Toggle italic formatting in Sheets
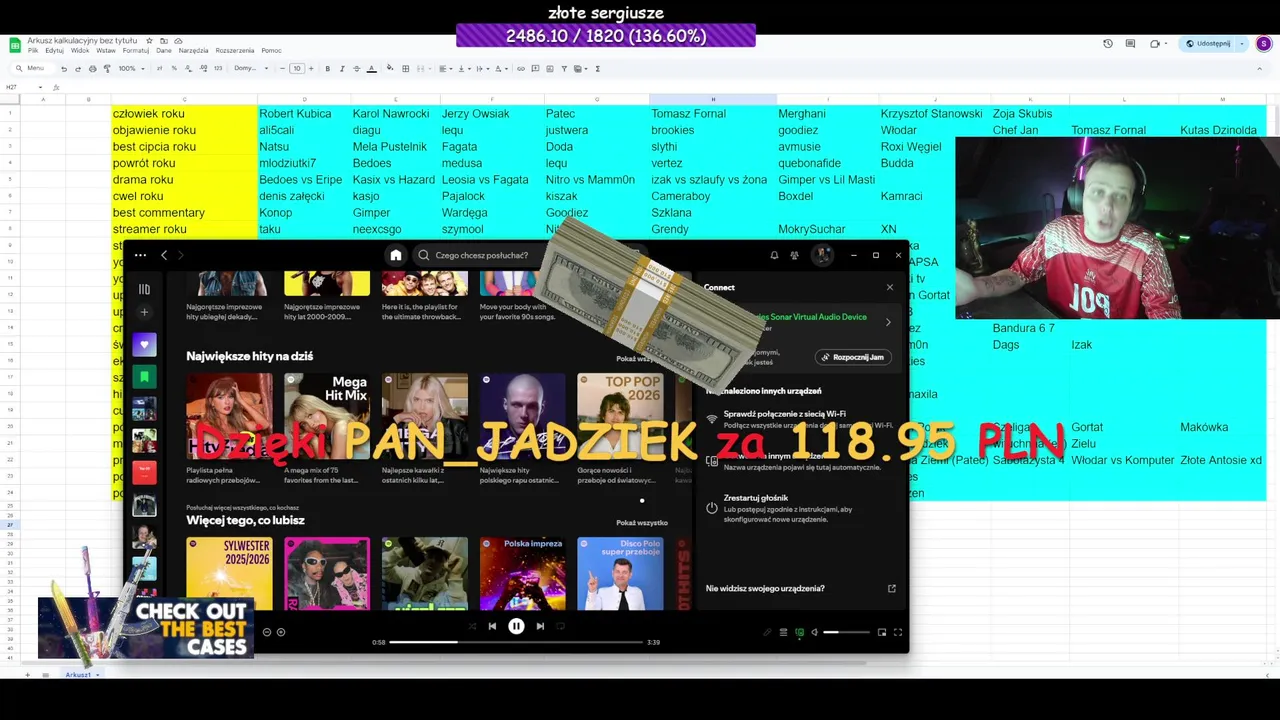This screenshot has width=1280, height=720. [x=342, y=69]
